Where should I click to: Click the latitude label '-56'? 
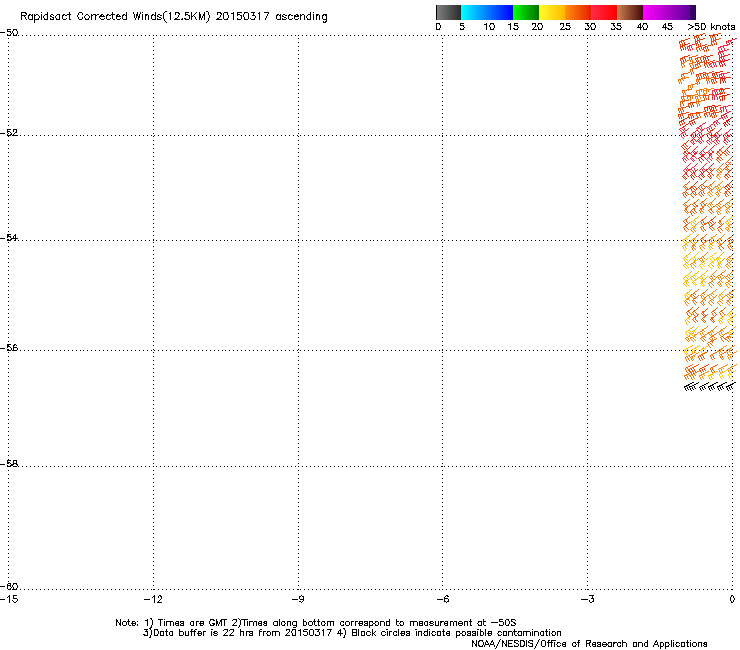coord(9,347)
